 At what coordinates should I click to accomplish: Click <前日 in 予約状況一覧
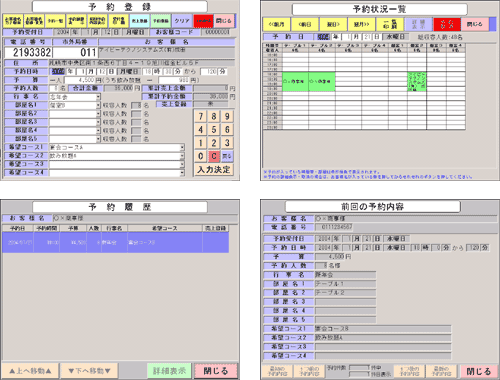click(x=305, y=24)
